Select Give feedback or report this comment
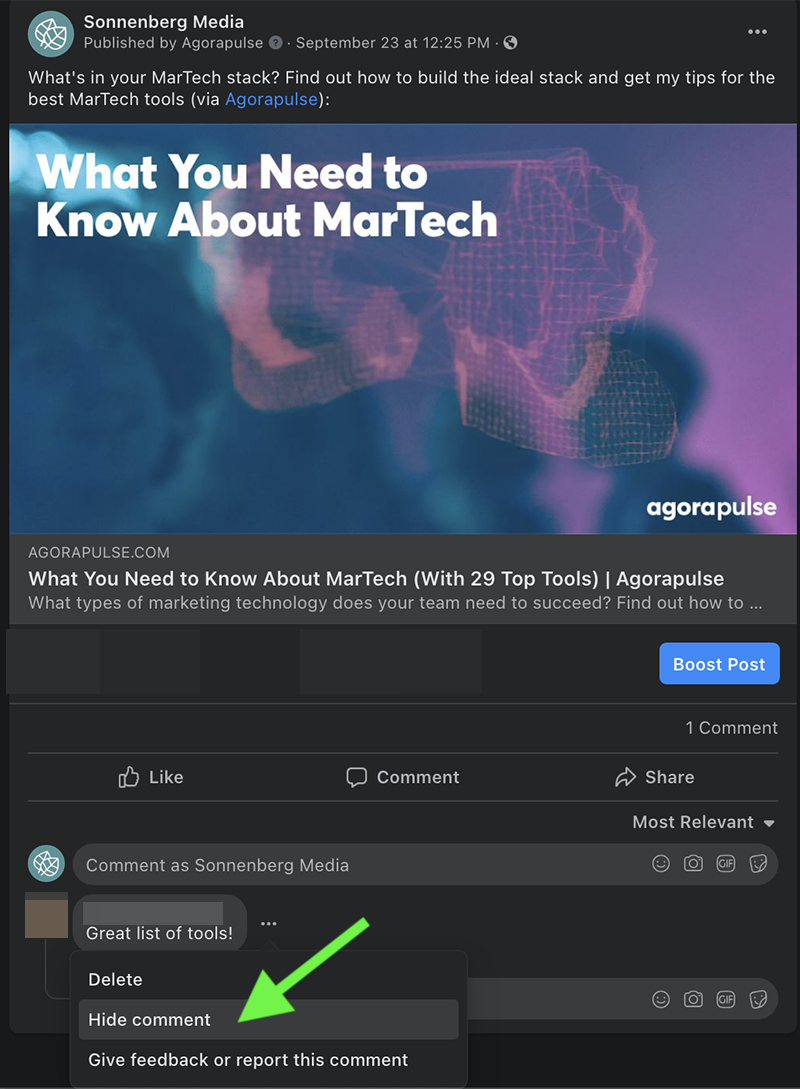 click(248, 1060)
